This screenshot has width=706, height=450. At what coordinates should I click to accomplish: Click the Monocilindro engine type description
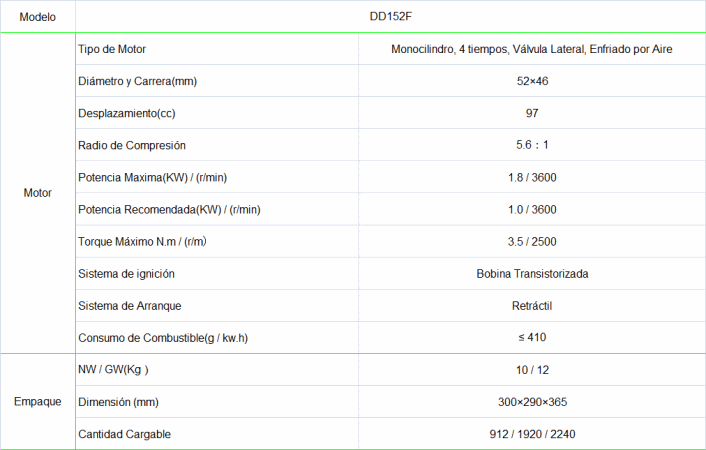[x=531, y=49]
